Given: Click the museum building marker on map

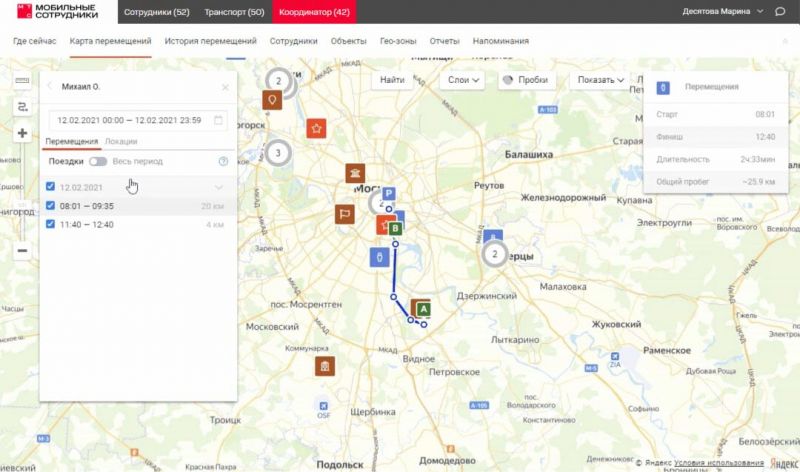Looking at the screenshot, I should [355, 174].
